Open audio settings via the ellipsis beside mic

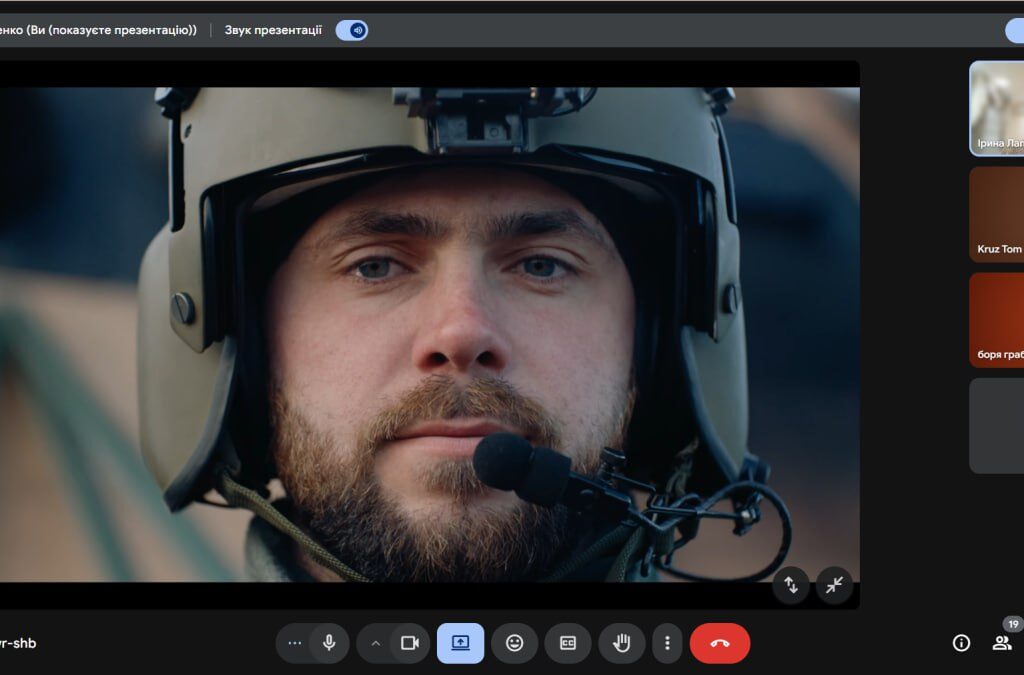(294, 643)
